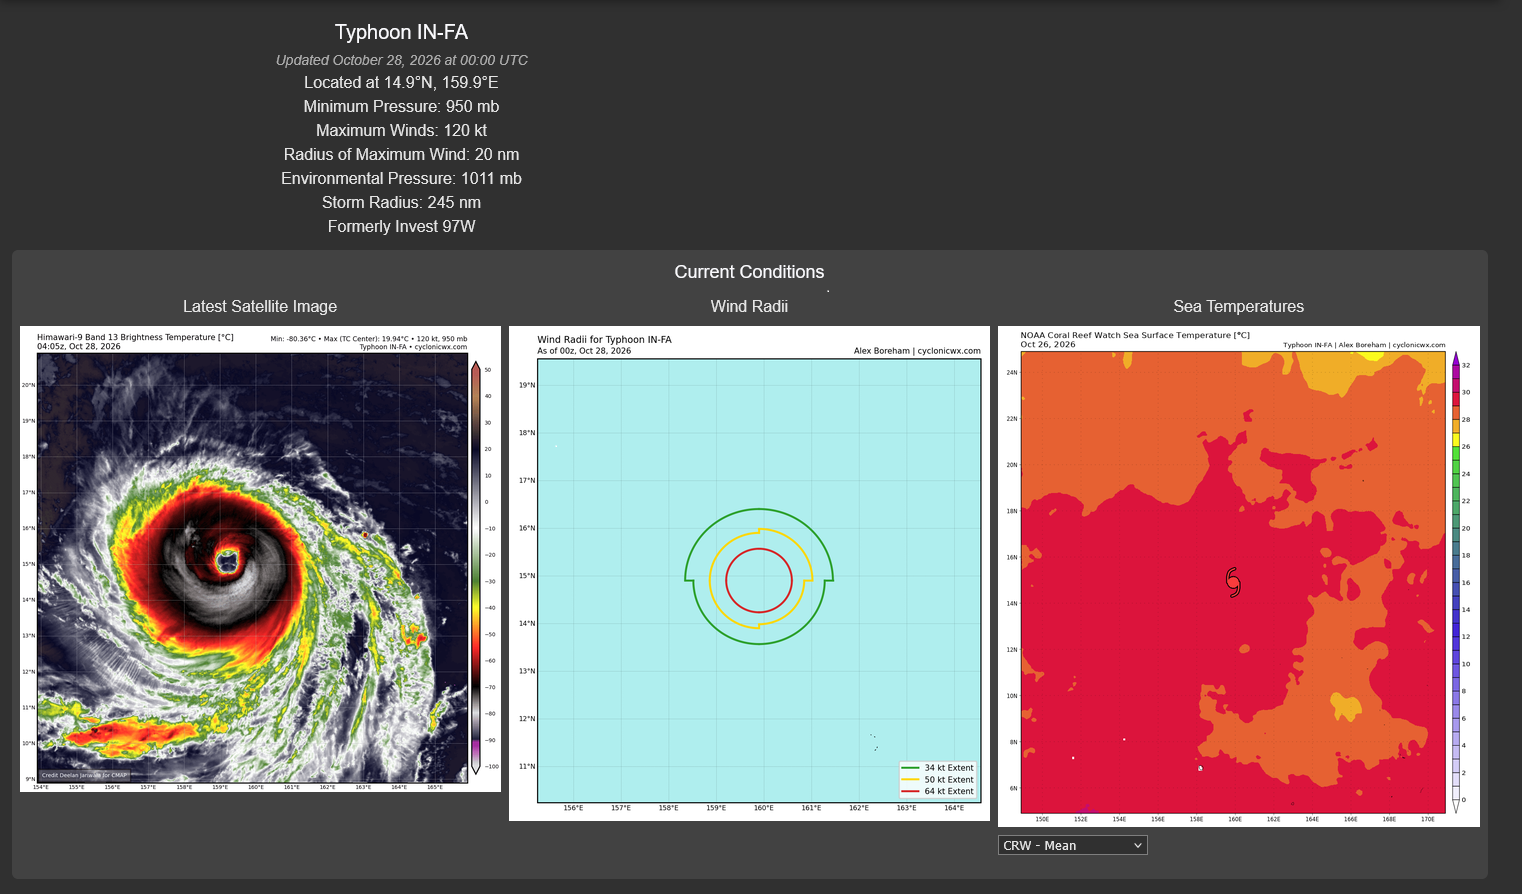This screenshot has height=894, width=1522.
Task: Click '64 kt Extent' legend entry
Action: (x=938, y=791)
